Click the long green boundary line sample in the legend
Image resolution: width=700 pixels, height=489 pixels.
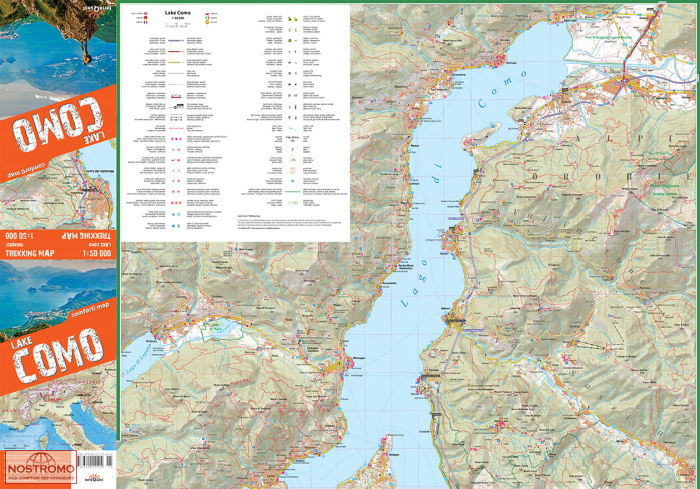tap(292, 192)
